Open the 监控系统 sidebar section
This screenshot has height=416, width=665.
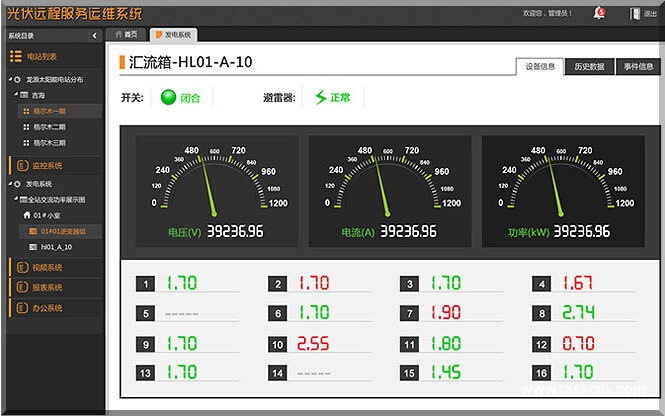(x=47, y=166)
